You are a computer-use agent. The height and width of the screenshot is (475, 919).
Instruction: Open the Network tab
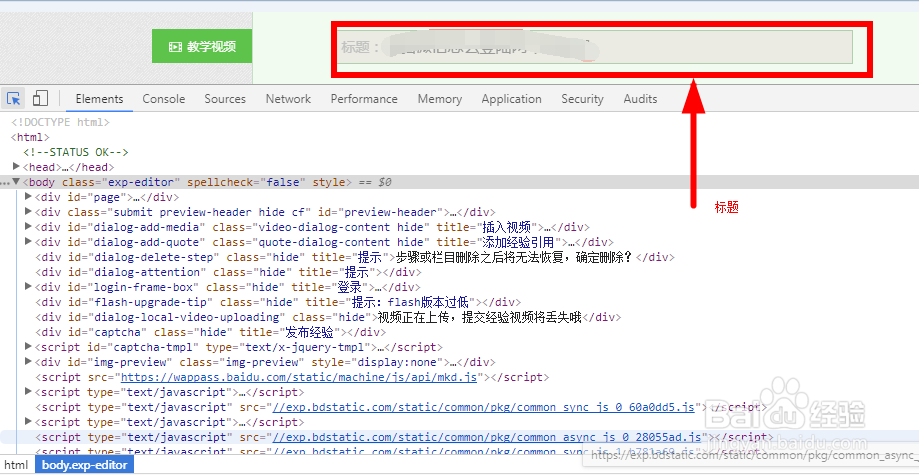pyautogui.click(x=288, y=99)
